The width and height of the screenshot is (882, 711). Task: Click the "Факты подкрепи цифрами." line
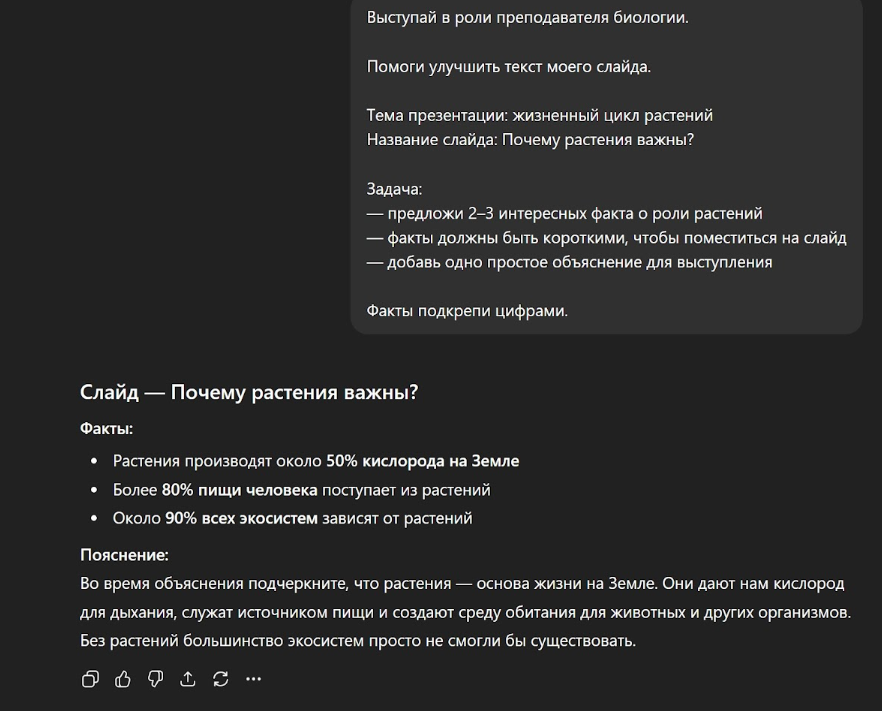click(x=467, y=311)
